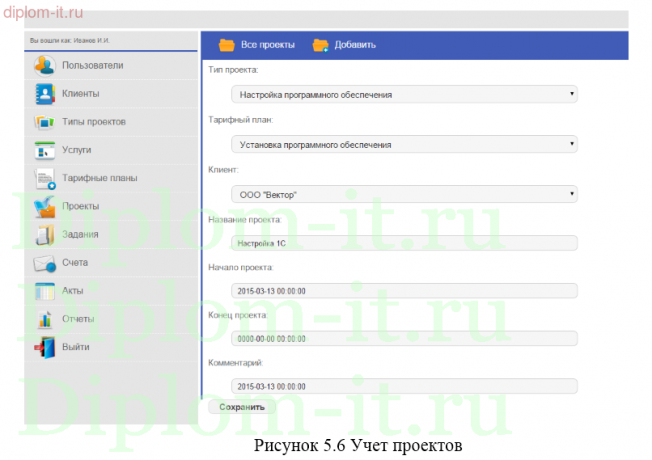Click the Добавить folder-plus icon
The width and height of the screenshot is (652, 460).
321,45
